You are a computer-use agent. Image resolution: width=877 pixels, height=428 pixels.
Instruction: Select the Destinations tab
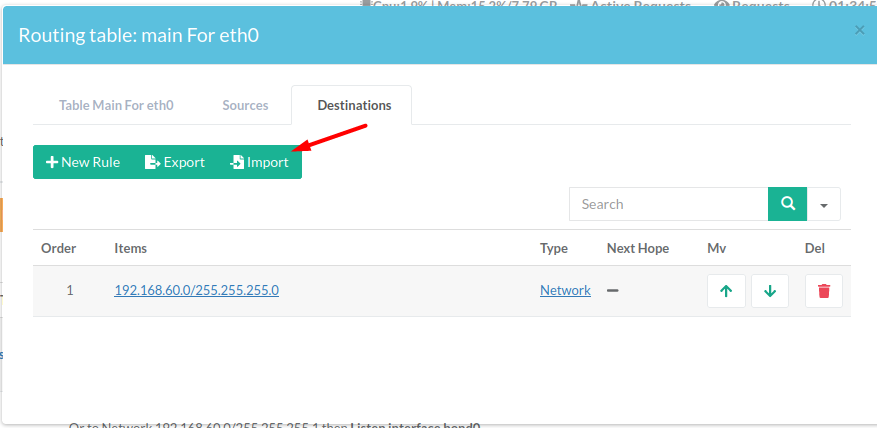click(354, 105)
